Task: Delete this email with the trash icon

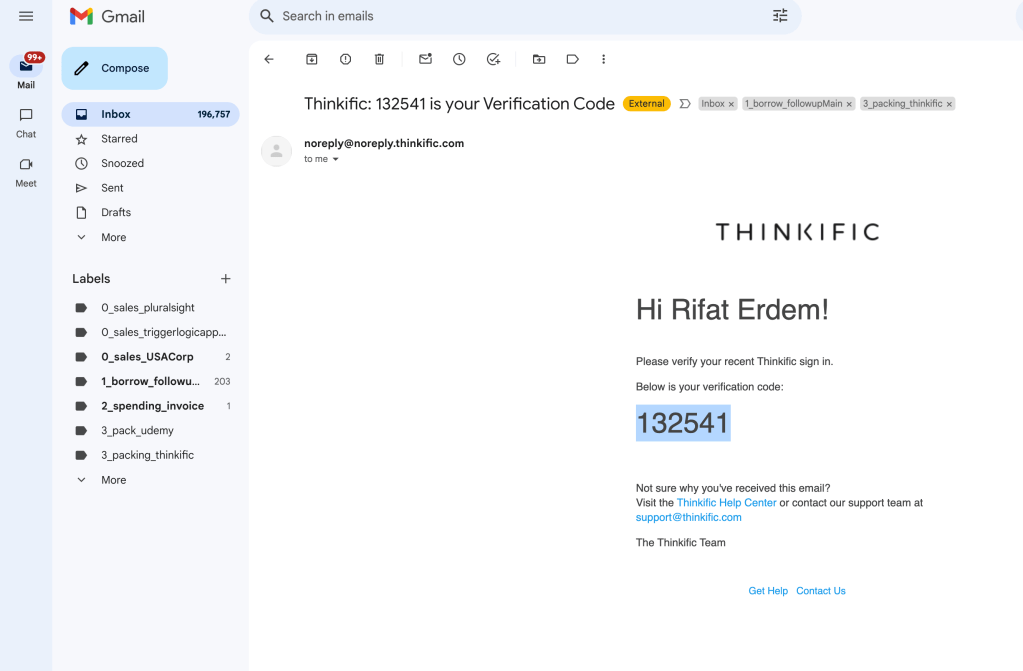Action: click(x=379, y=59)
